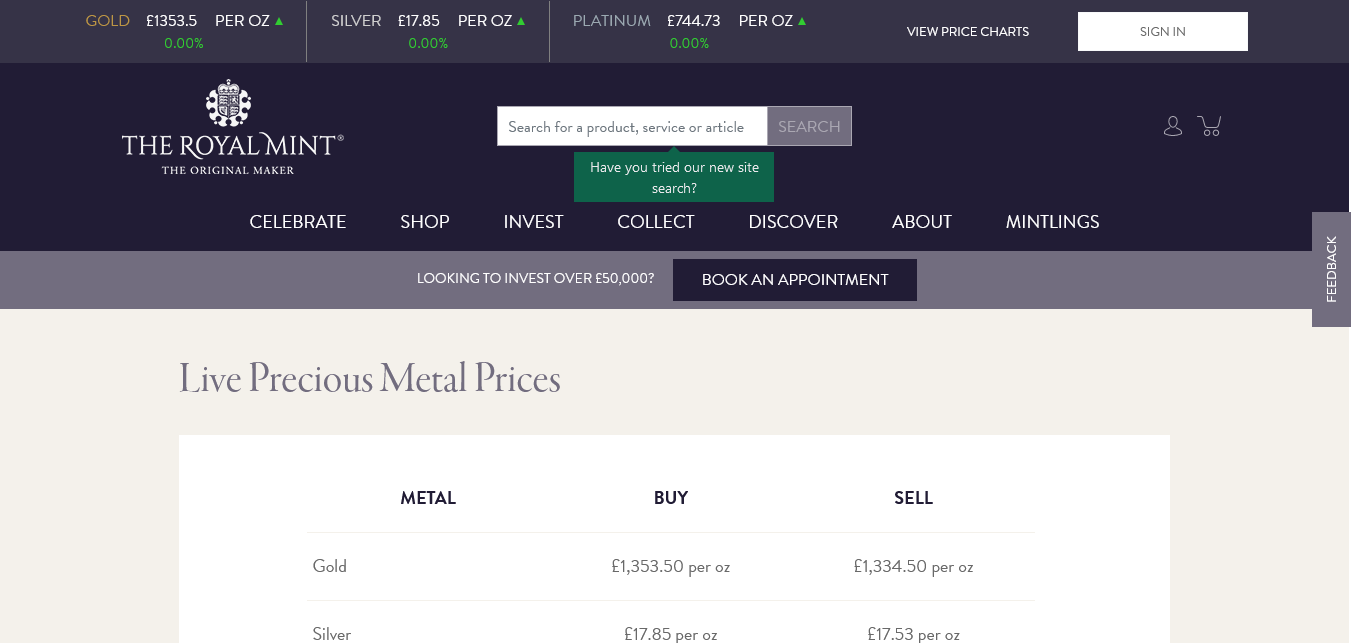Go to the About section
The image size is (1366, 643).
[922, 222]
